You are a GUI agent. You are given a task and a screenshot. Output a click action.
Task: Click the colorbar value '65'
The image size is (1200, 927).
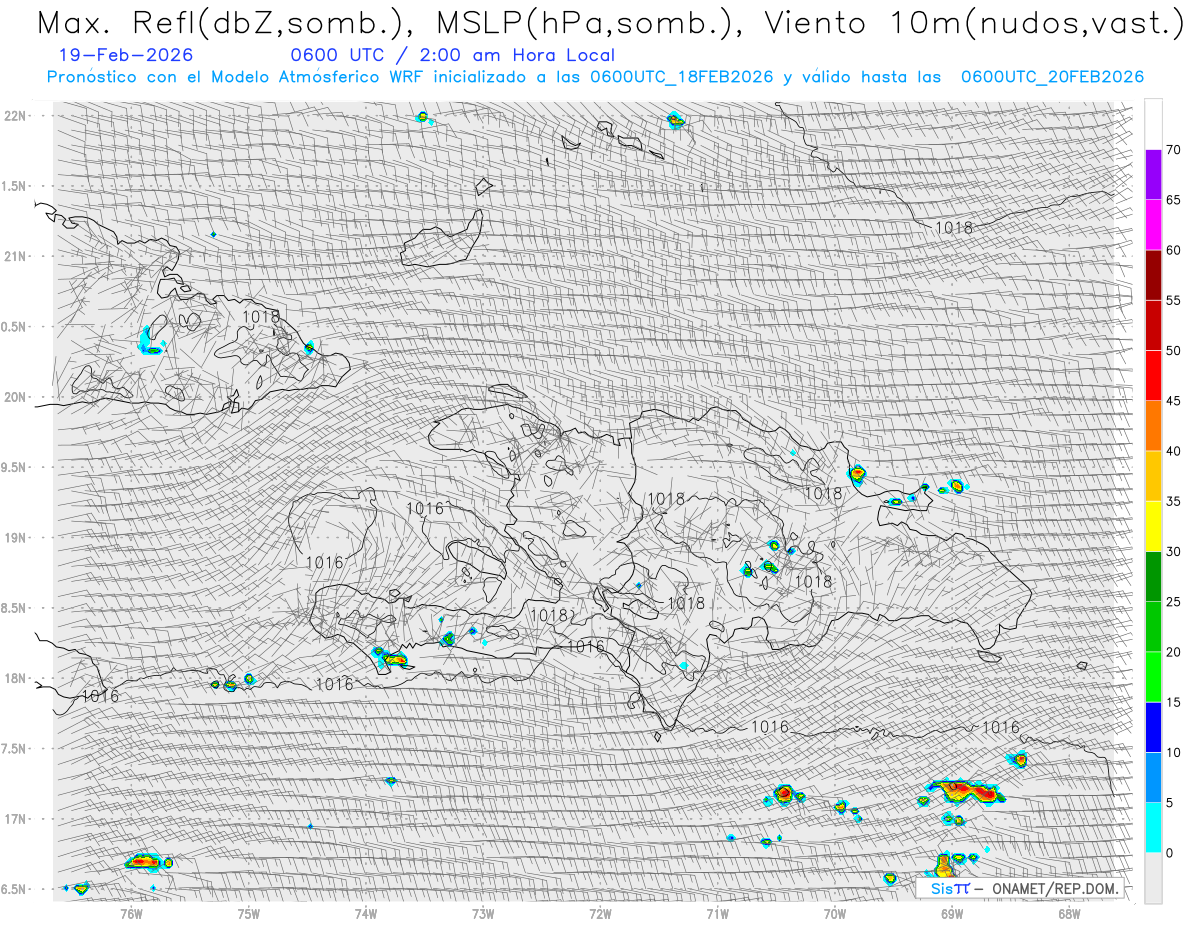click(x=1174, y=200)
